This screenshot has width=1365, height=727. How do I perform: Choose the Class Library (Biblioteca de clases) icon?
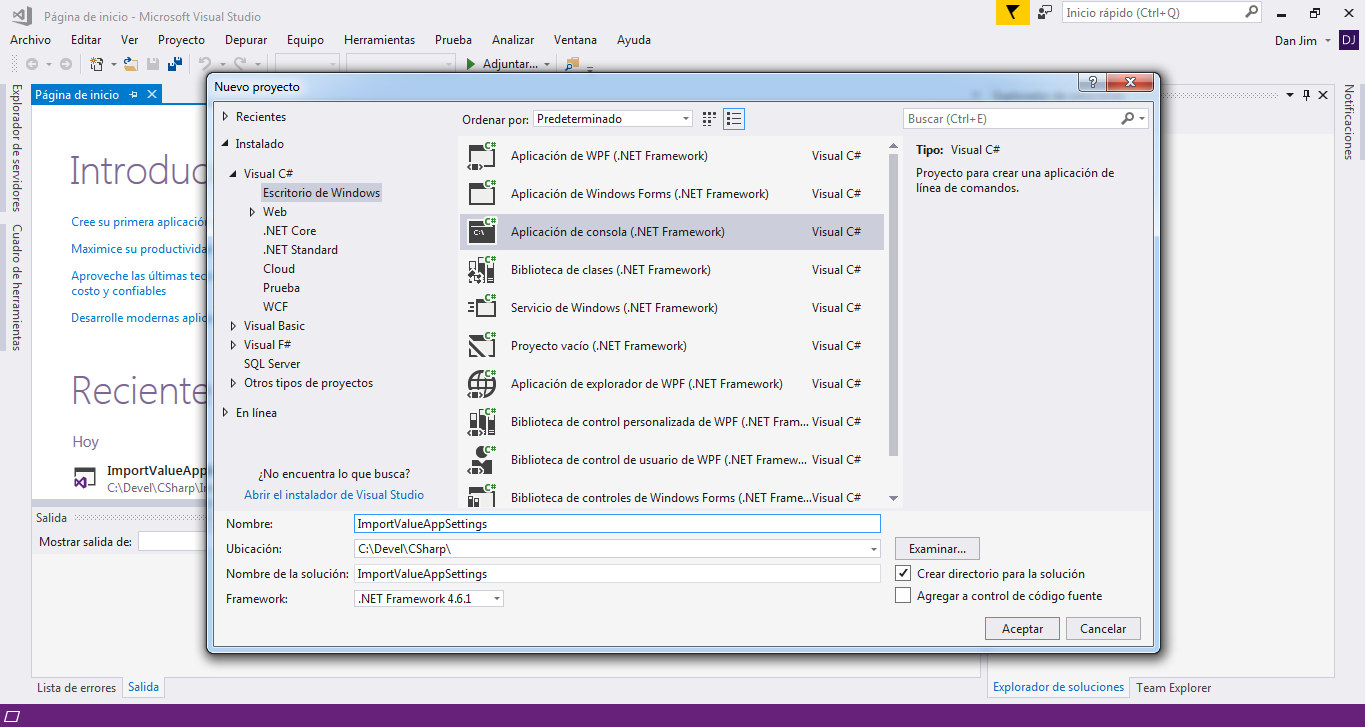482,270
